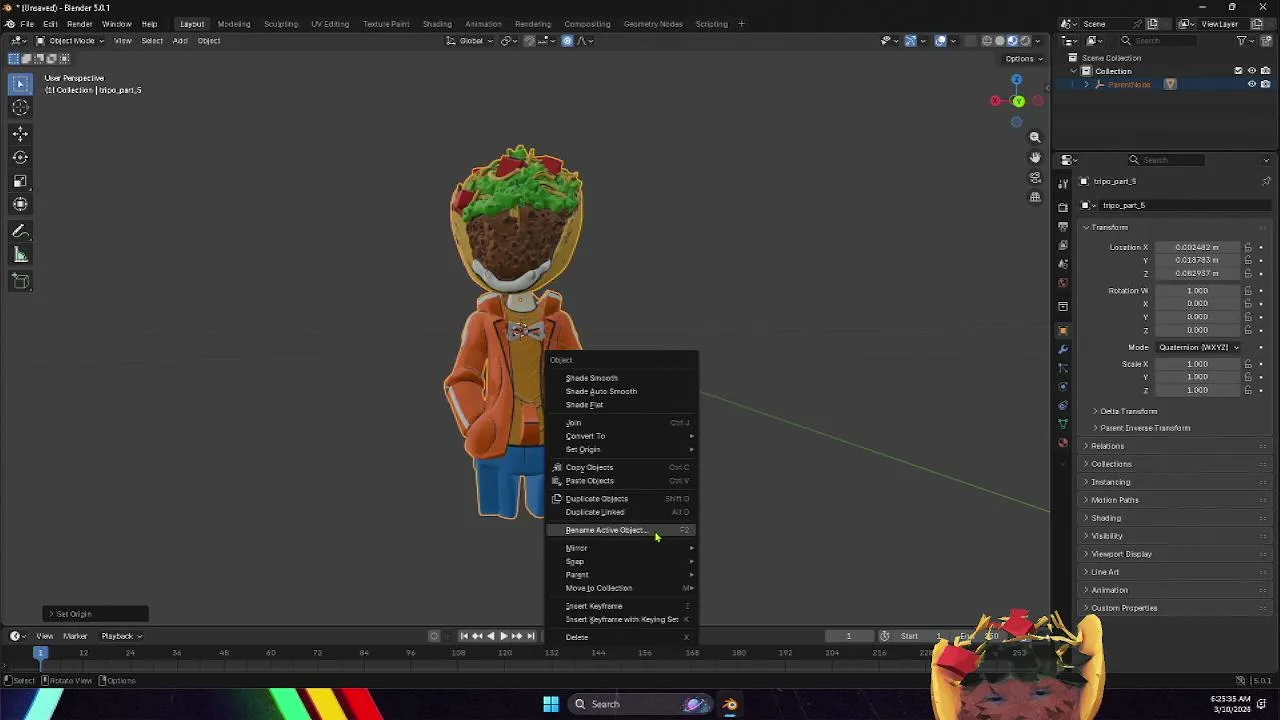Open the Modifiers properties tab
1280x720 pixels.
[1063, 349]
